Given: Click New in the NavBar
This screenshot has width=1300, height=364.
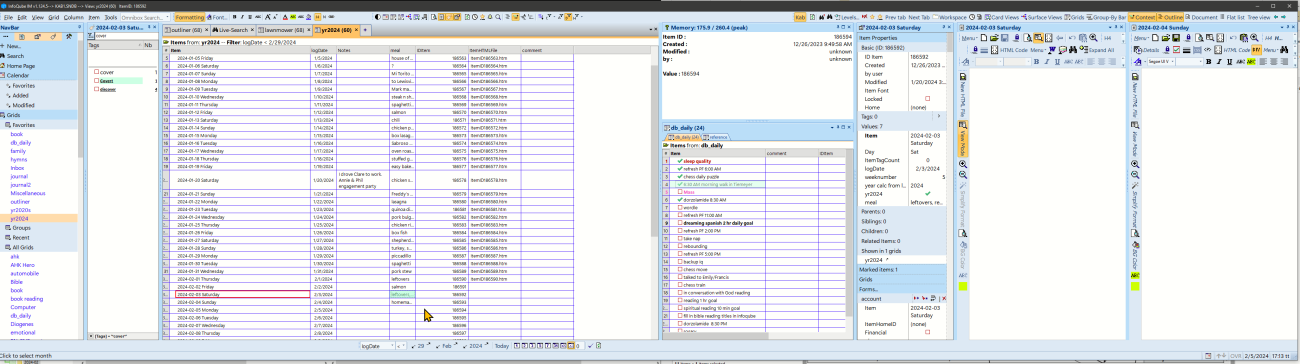Looking at the screenshot, I should click(x=13, y=46).
